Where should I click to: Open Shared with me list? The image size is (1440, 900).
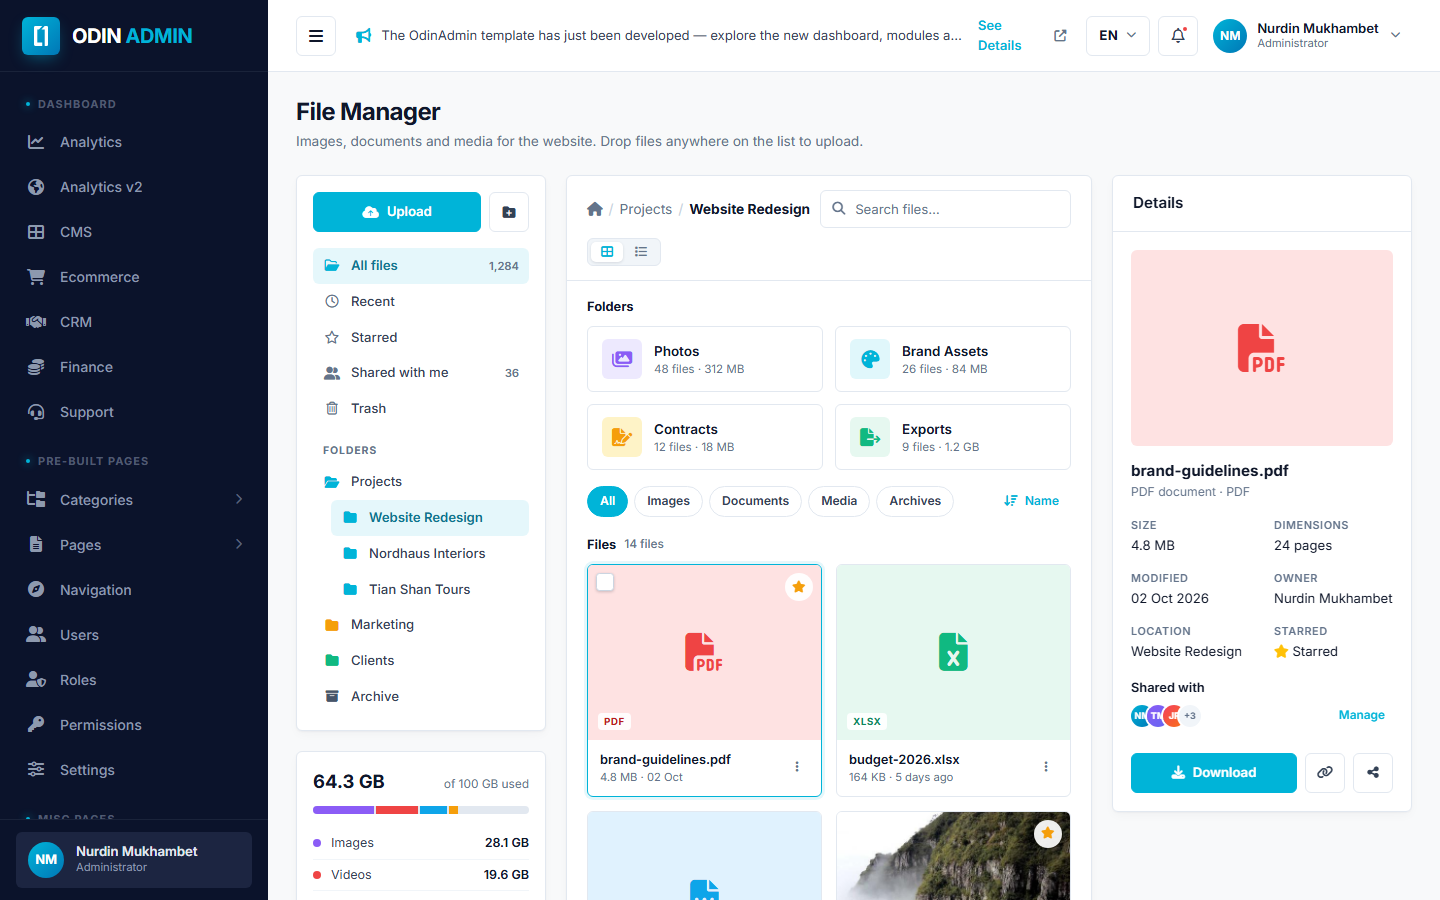click(421, 373)
